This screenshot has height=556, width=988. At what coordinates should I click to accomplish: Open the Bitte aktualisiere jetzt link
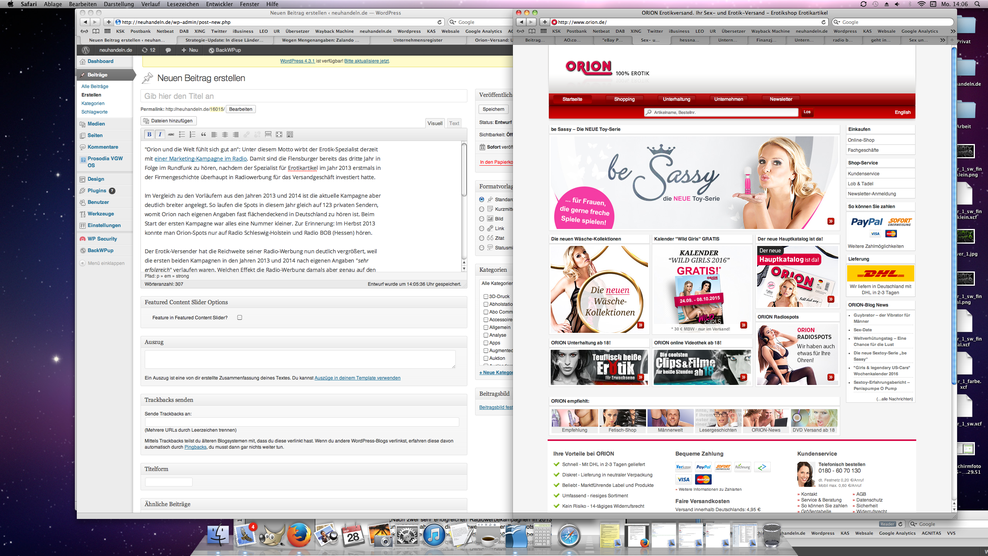[366, 61]
